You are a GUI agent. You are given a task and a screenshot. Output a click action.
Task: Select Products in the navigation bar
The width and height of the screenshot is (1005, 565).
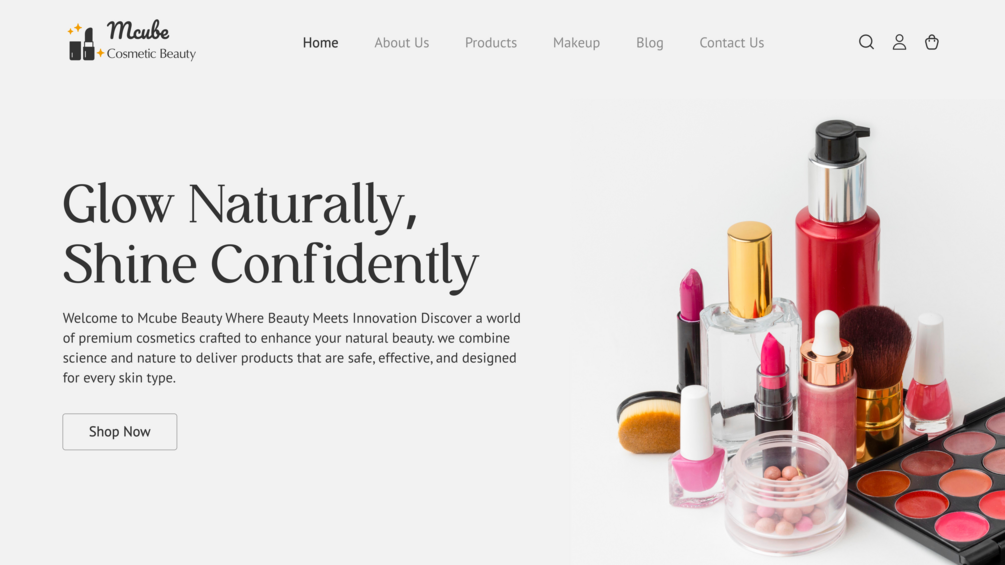click(x=491, y=43)
